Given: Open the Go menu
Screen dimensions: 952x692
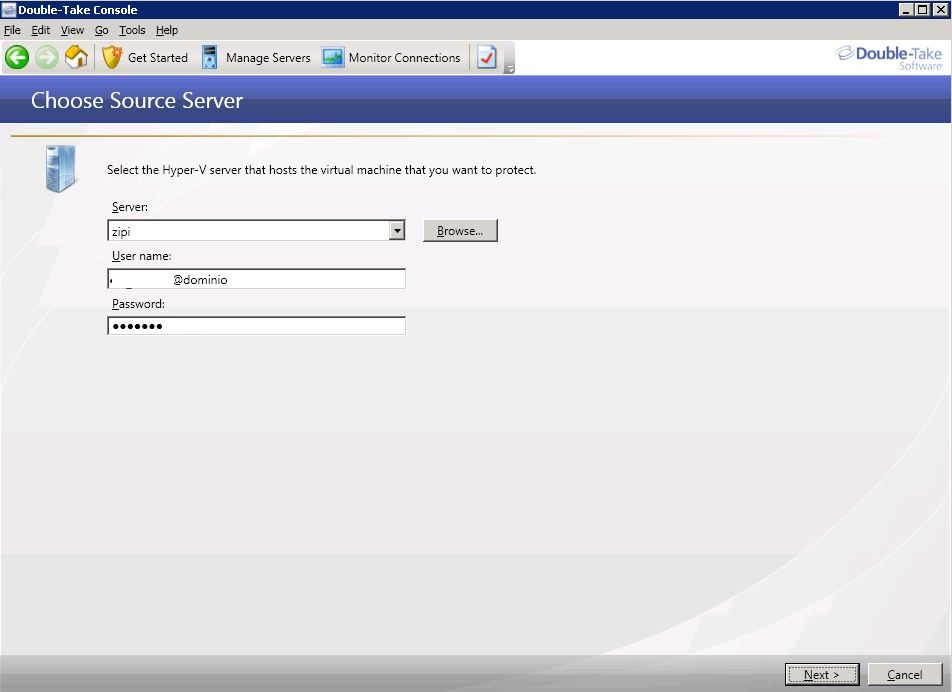Looking at the screenshot, I should (x=101, y=30).
